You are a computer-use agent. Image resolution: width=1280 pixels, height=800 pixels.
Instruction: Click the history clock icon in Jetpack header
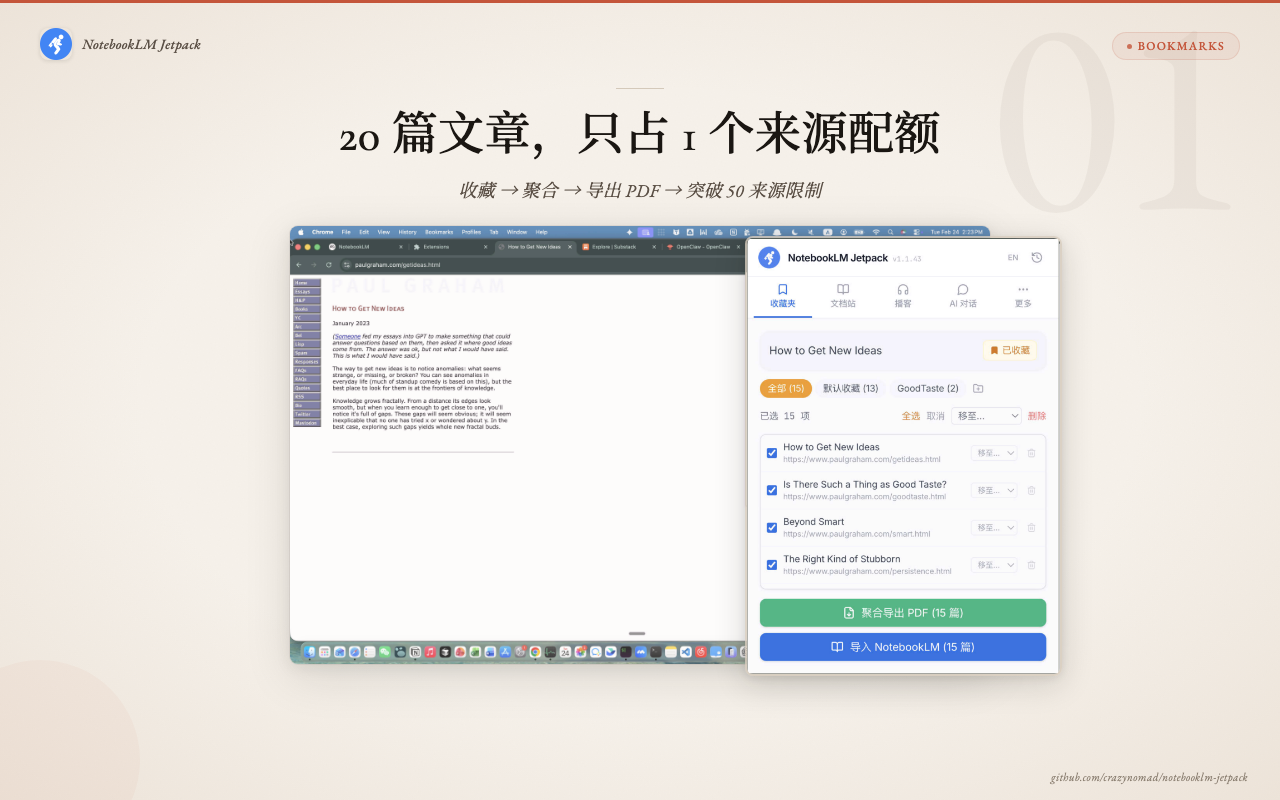[x=1037, y=257]
